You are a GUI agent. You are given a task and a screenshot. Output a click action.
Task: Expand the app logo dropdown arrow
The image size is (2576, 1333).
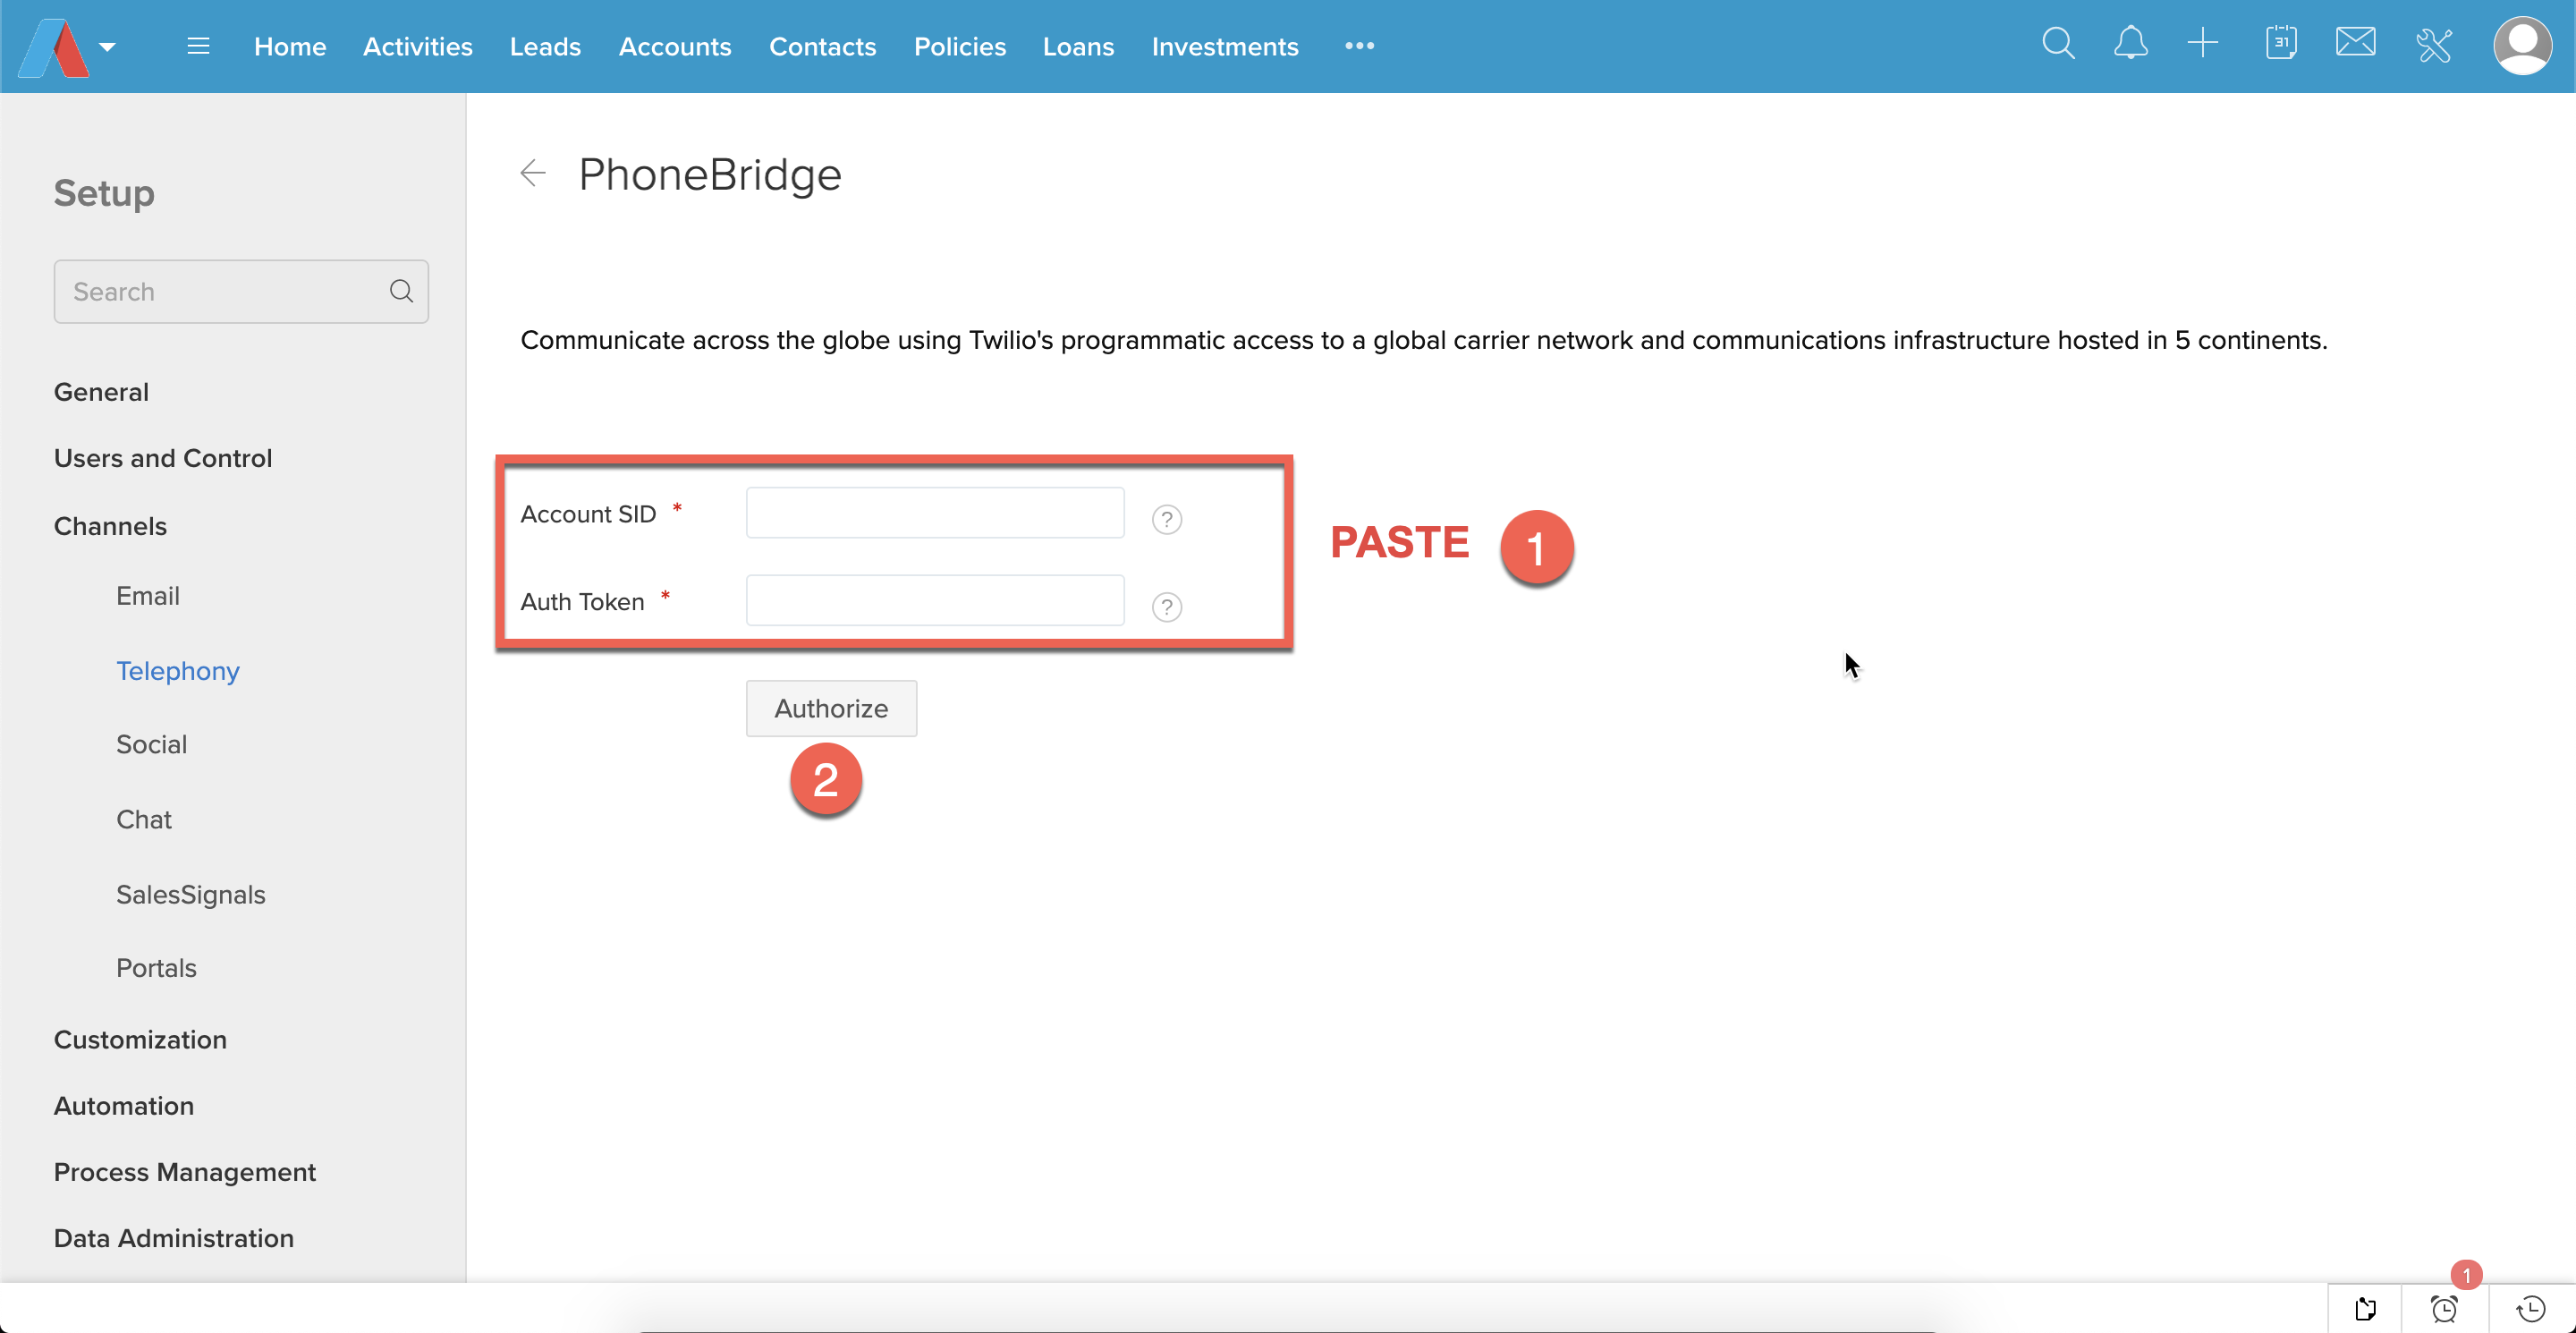108,47
